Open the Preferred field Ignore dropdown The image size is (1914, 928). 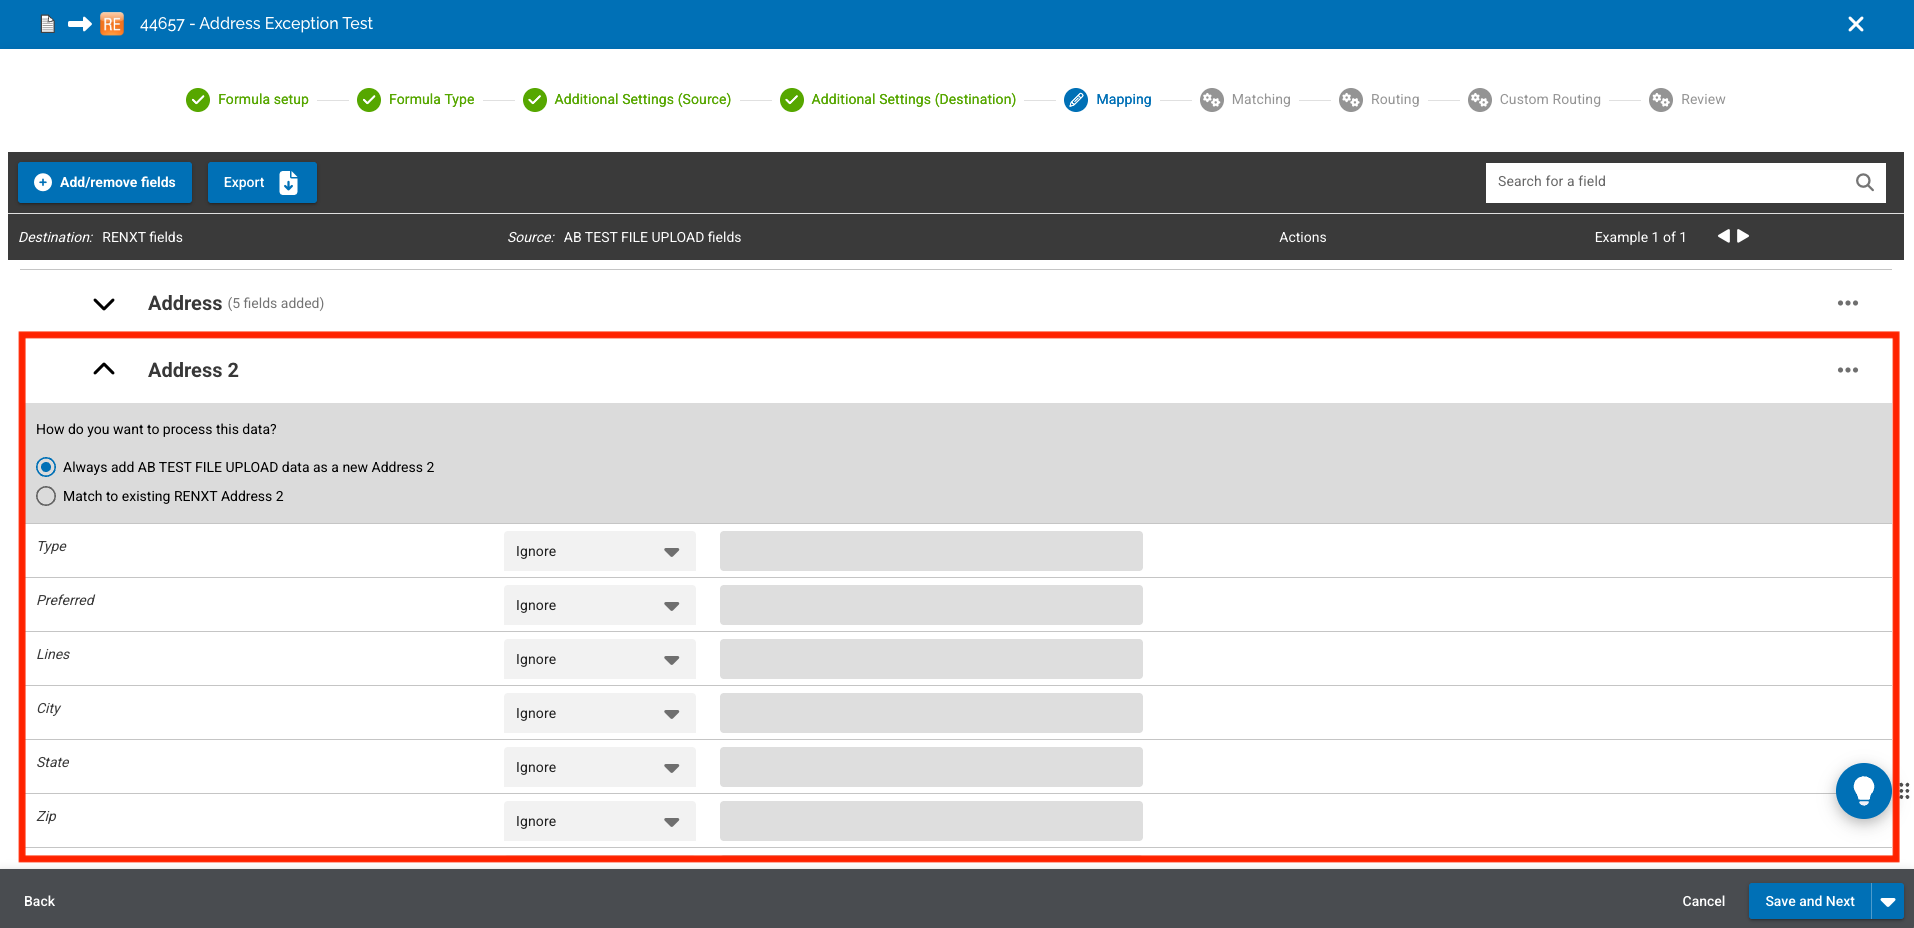(x=599, y=605)
